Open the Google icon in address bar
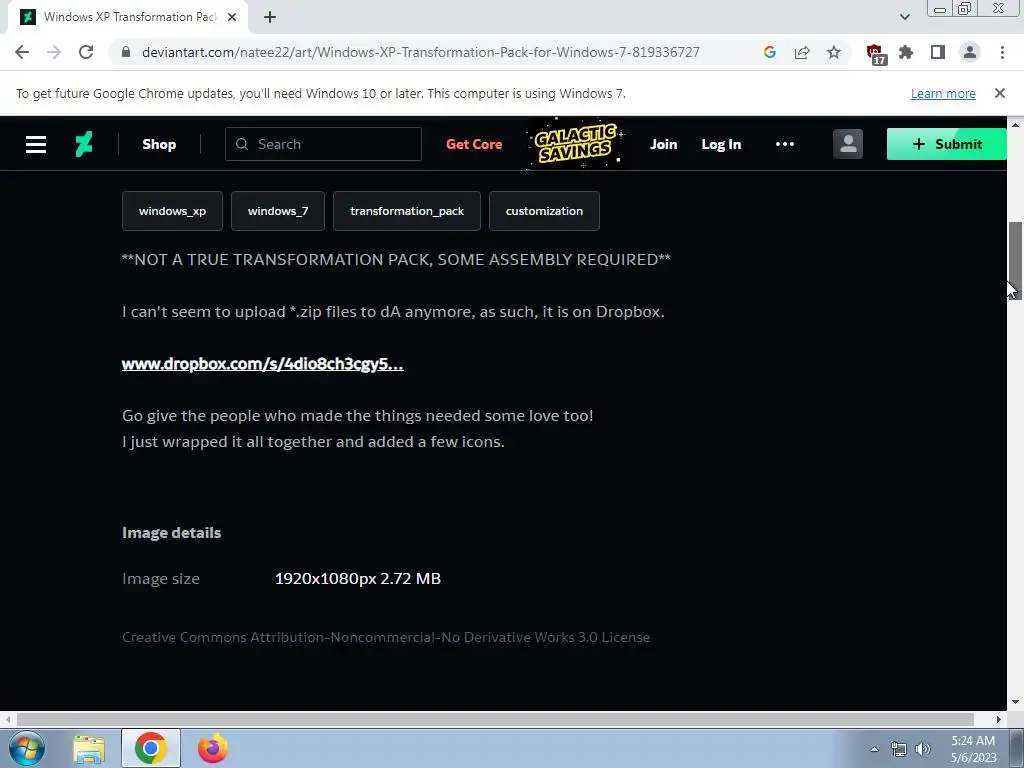 (769, 52)
